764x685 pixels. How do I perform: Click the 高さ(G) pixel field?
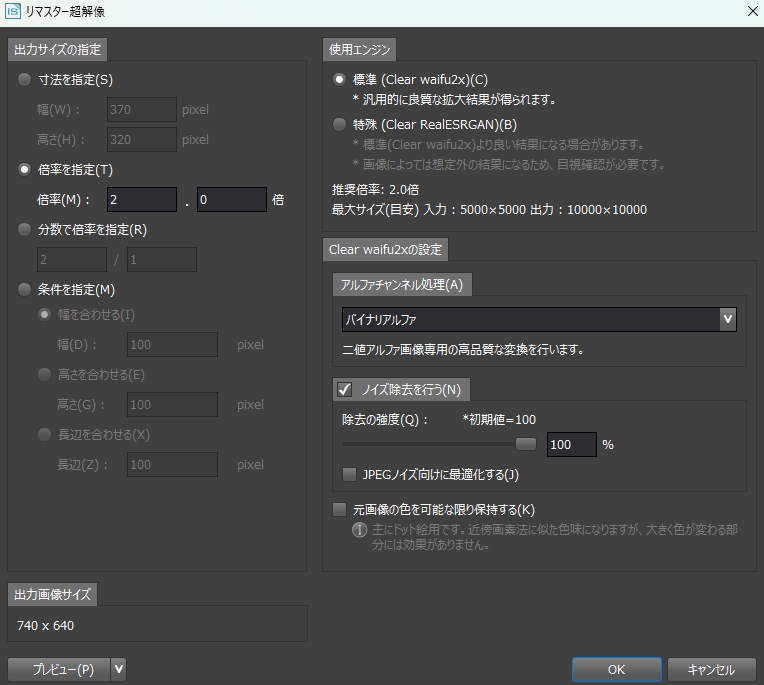click(172, 405)
